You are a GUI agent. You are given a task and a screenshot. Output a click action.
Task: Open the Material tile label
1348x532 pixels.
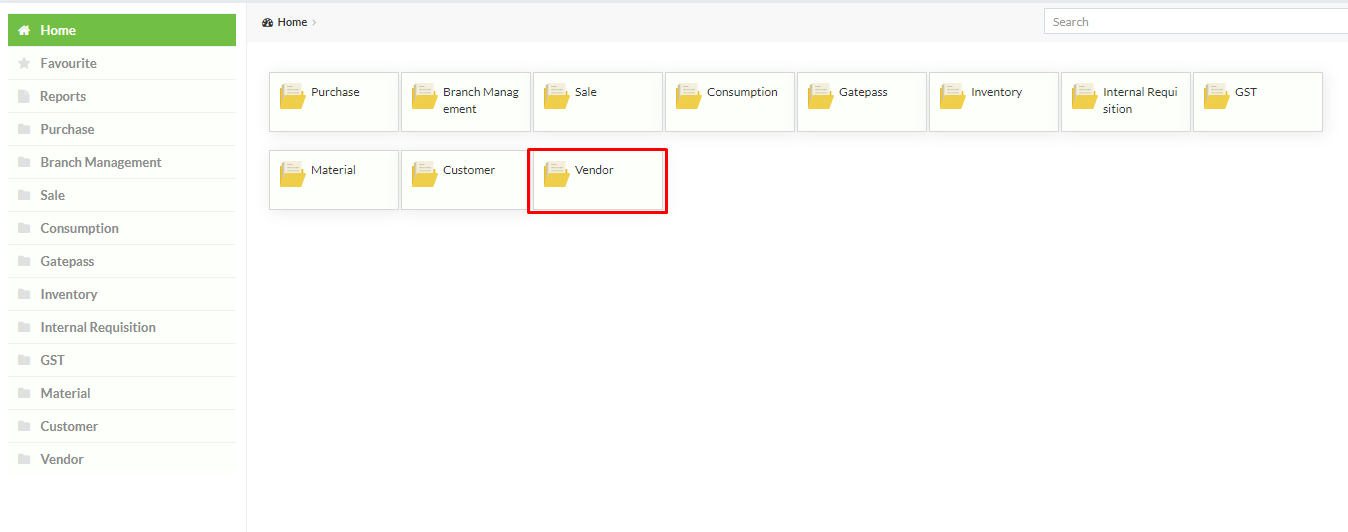click(333, 170)
